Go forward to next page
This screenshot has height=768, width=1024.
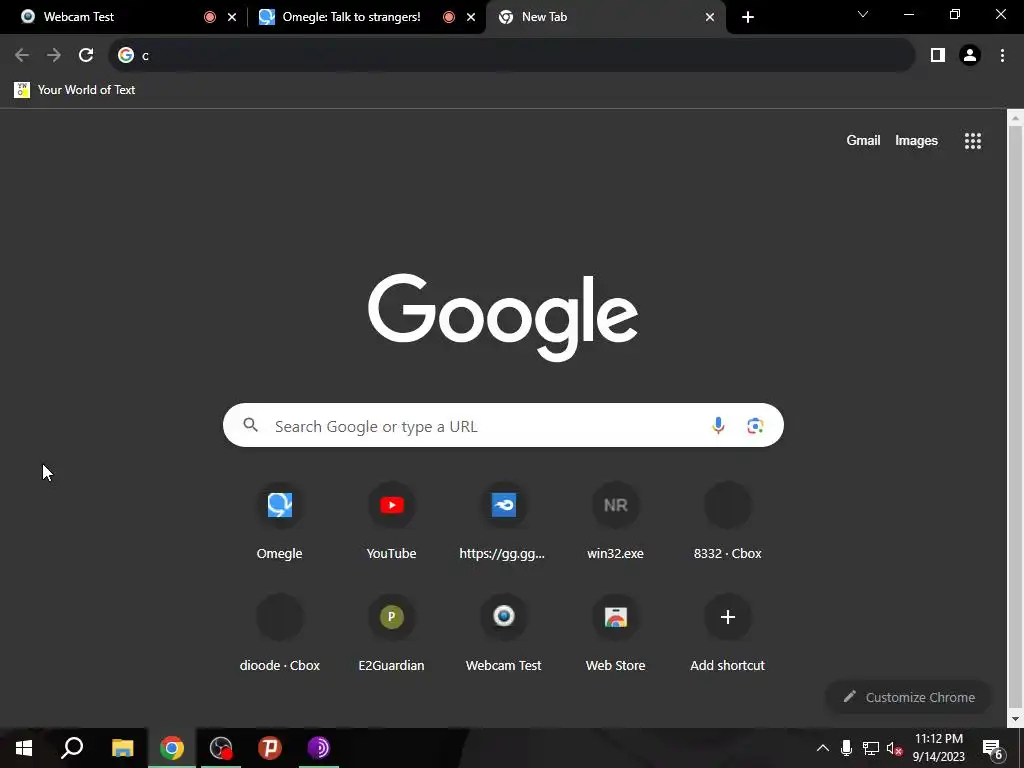[x=54, y=55]
